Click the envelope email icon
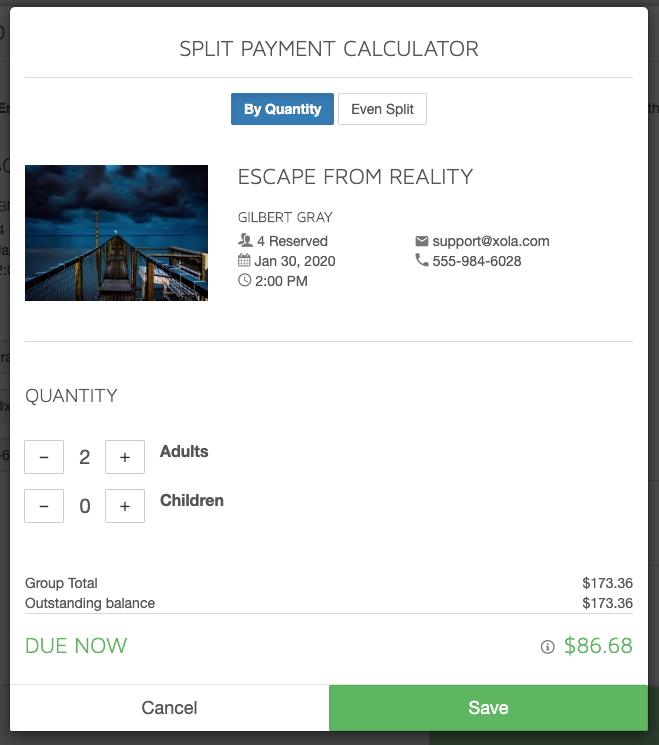The width and height of the screenshot is (659, 745). tap(421, 241)
